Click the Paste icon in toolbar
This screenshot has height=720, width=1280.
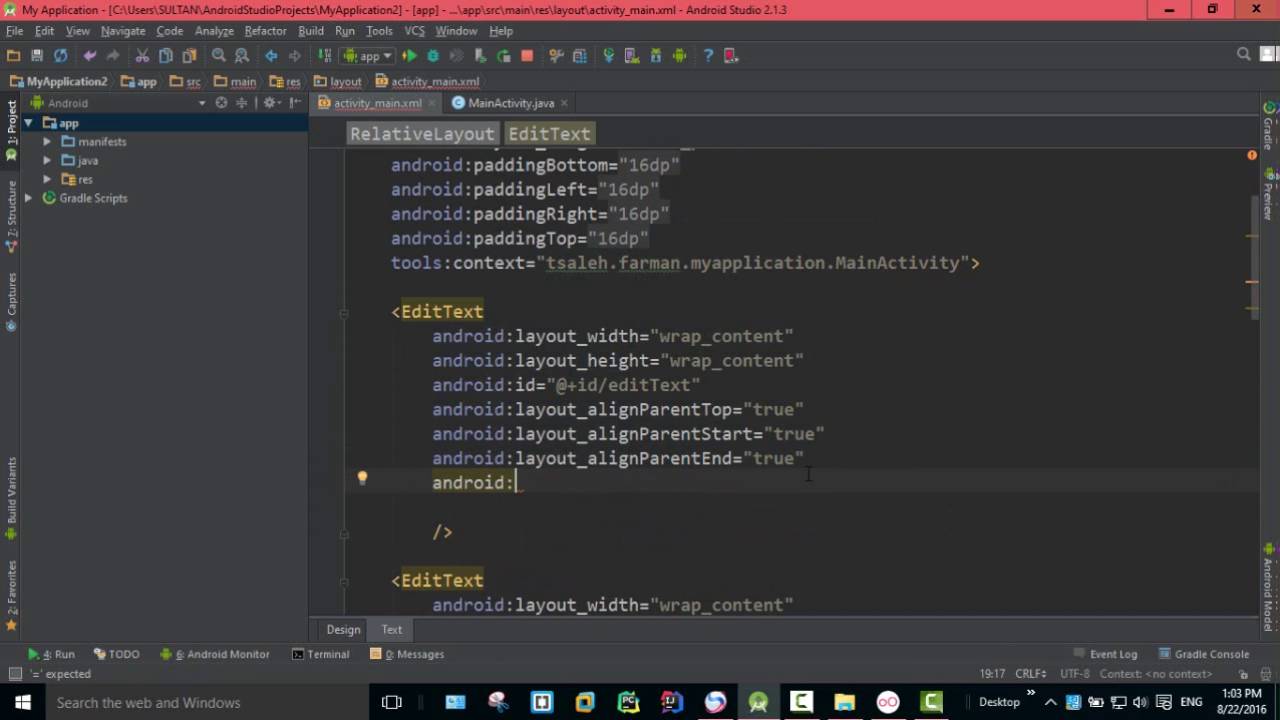tap(189, 56)
